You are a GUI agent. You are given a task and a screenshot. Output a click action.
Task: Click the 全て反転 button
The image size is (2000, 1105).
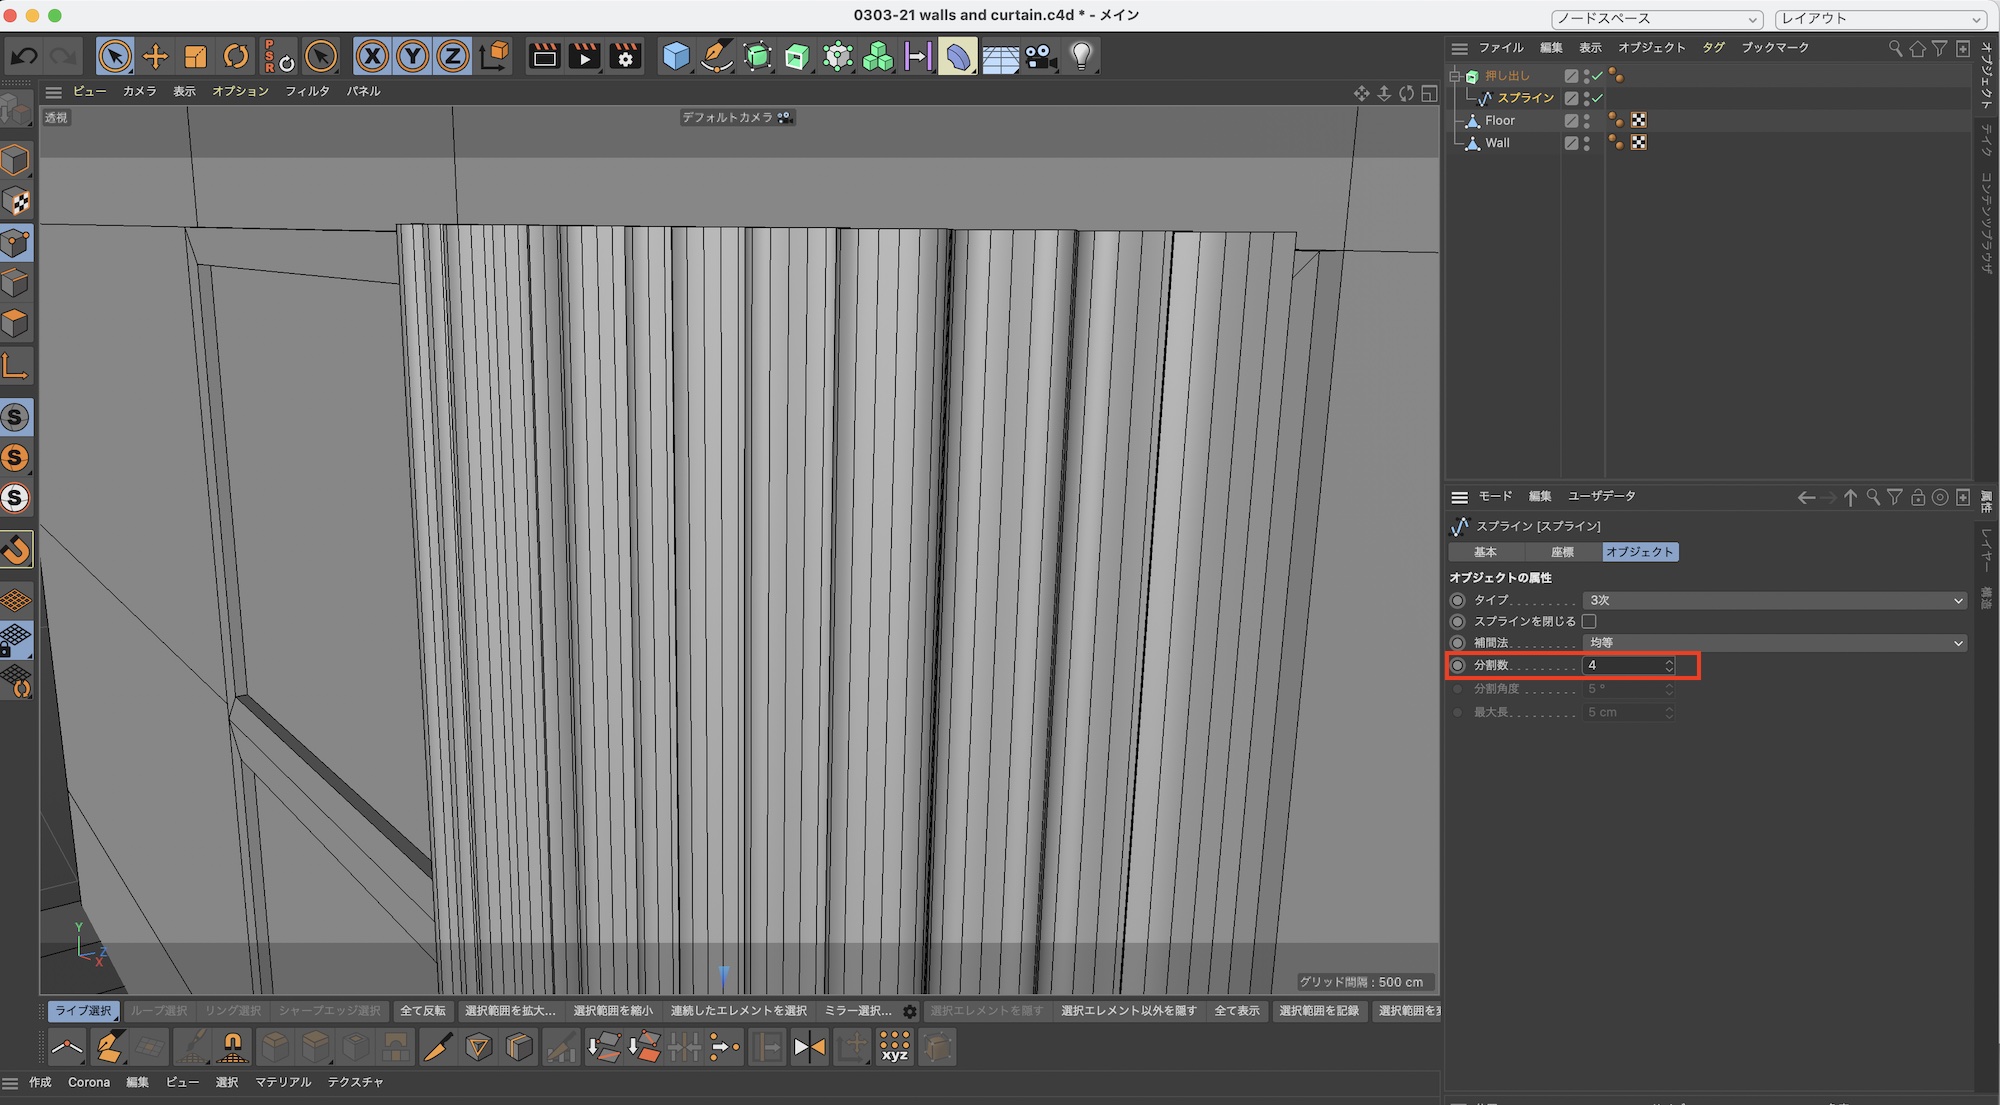pyautogui.click(x=423, y=1011)
